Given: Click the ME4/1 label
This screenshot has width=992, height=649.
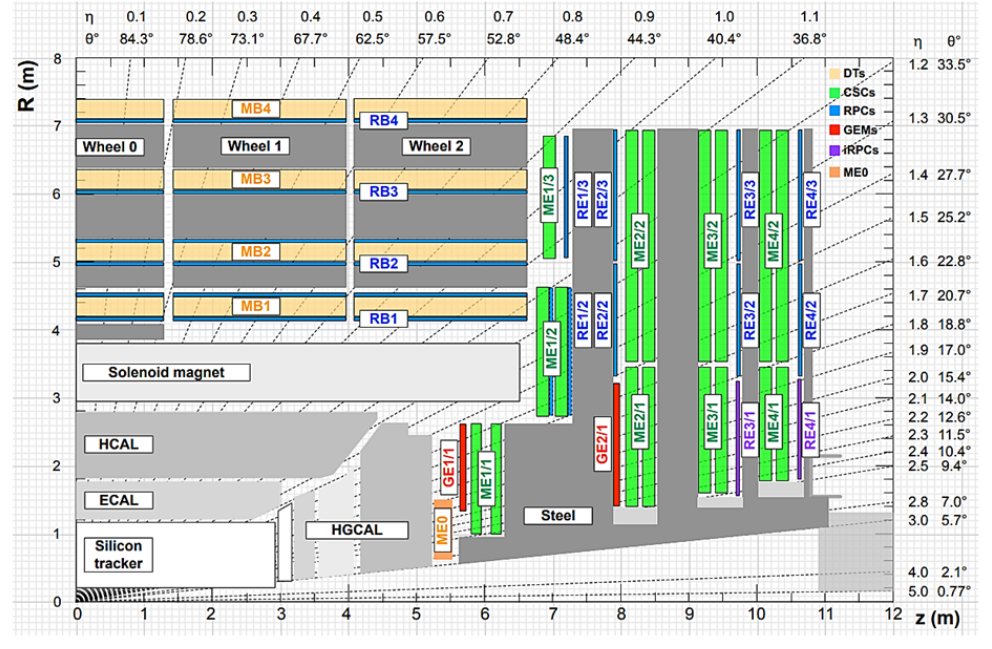Looking at the screenshot, I should point(773,421).
